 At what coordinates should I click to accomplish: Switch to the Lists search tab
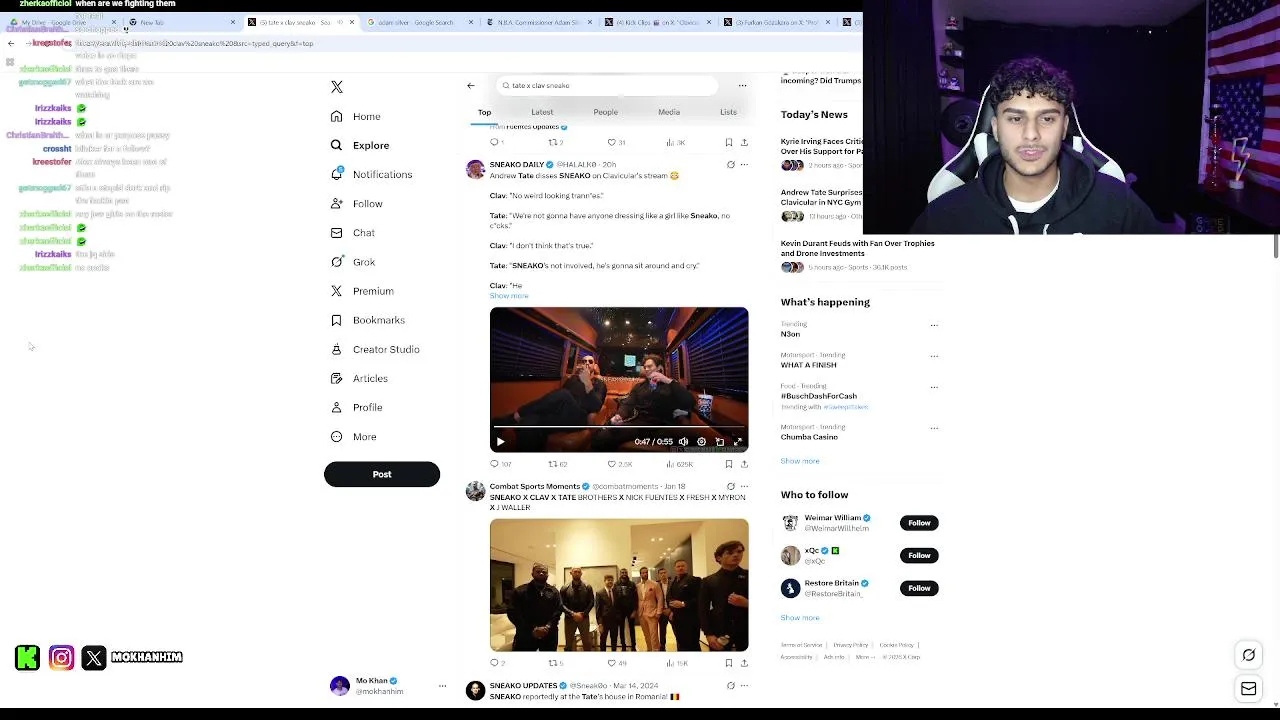click(728, 112)
